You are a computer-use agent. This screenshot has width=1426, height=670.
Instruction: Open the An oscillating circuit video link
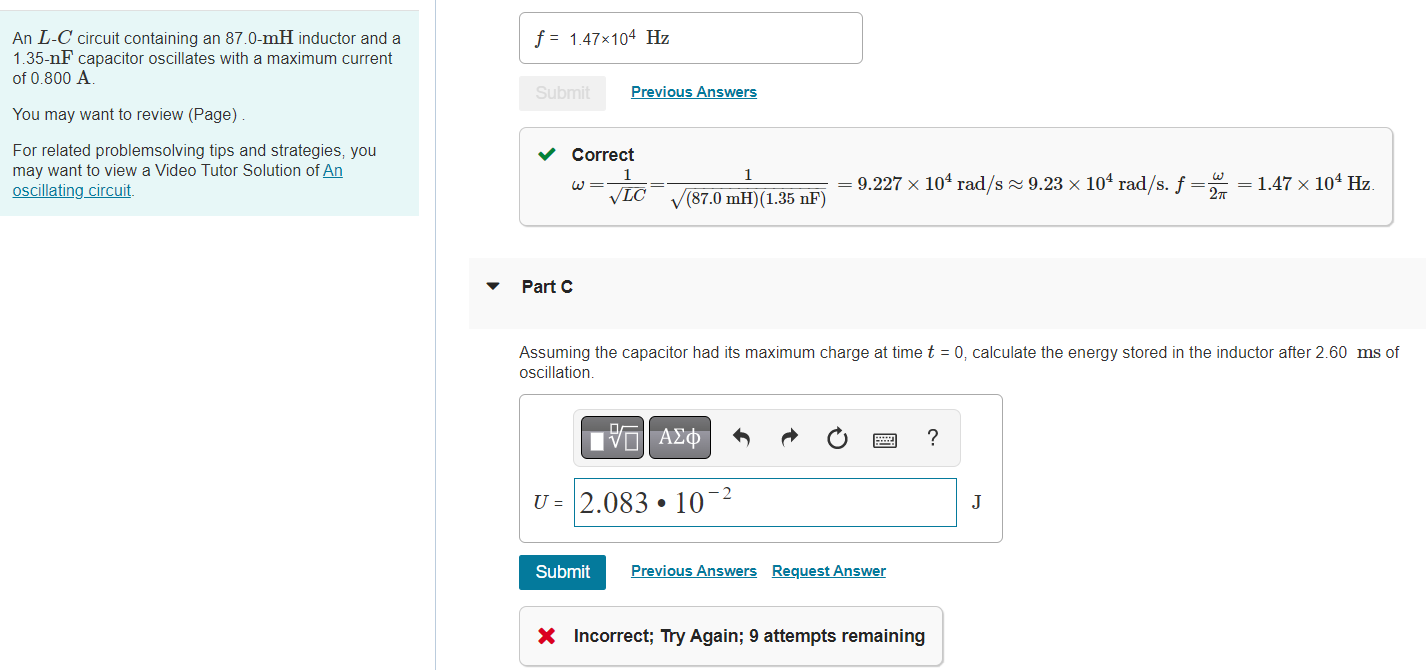click(x=71, y=190)
